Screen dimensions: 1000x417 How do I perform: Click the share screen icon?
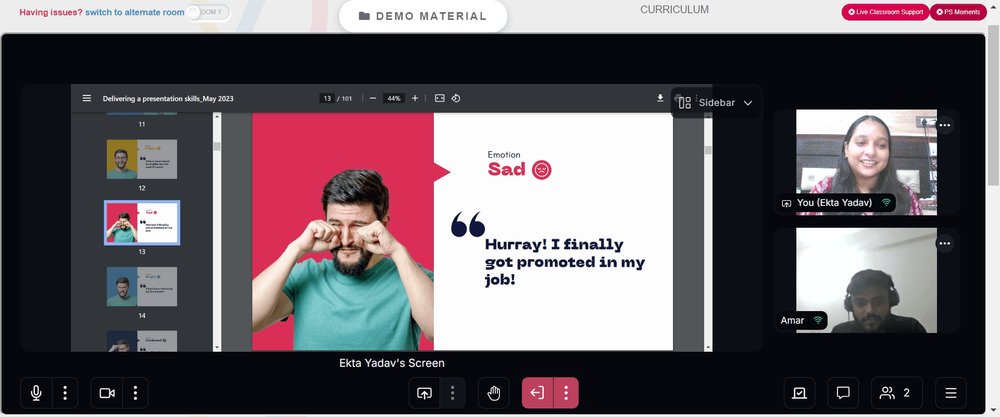coord(424,393)
